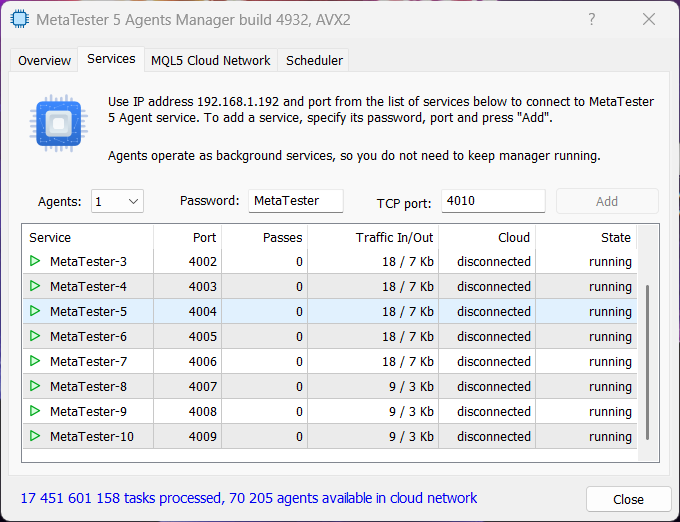The width and height of the screenshot is (680, 522).
Task: Sort by the Service column header
Action: click(88, 238)
